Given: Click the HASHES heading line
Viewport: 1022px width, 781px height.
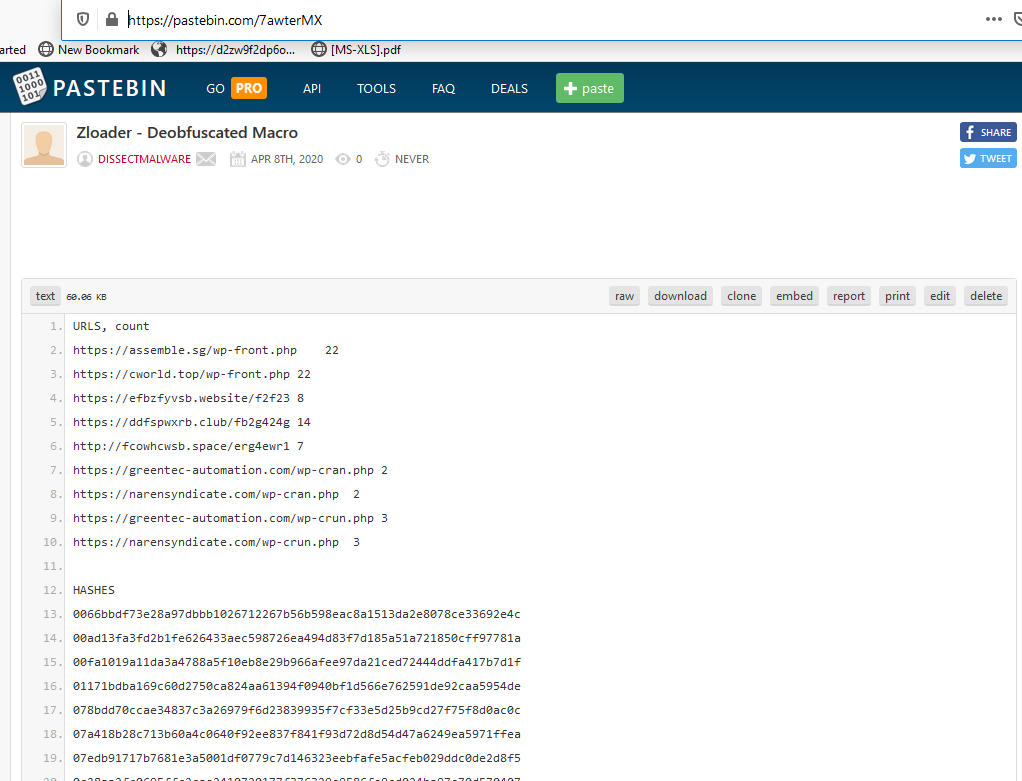Looking at the screenshot, I should pos(94,590).
